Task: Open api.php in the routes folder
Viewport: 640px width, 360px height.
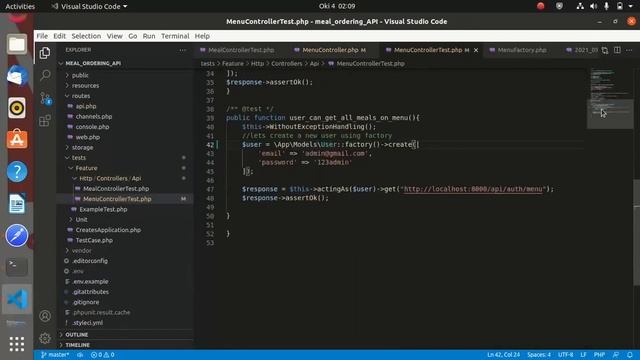Action: [x=86, y=106]
